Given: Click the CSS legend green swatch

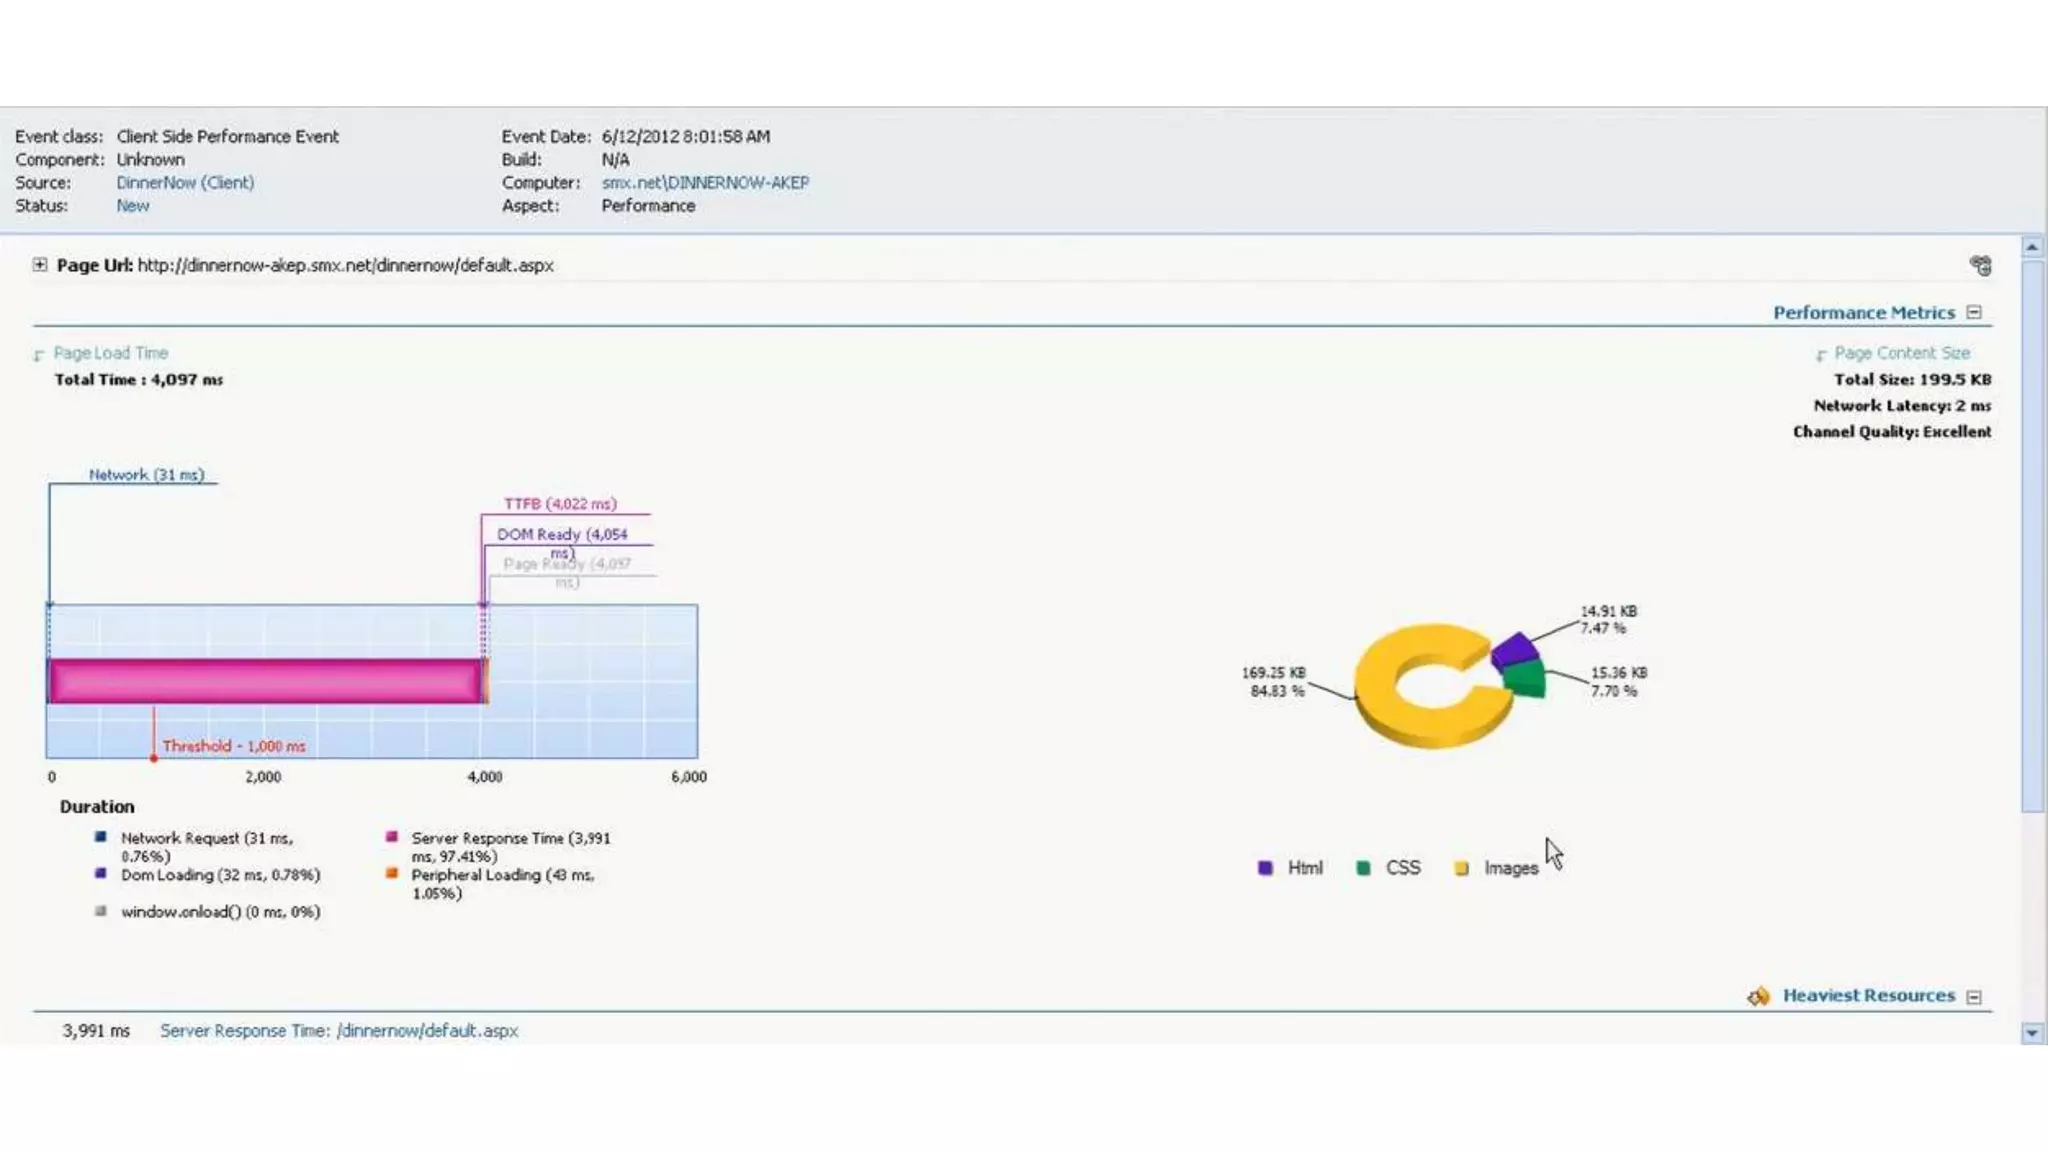Looking at the screenshot, I should click(x=1363, y=868).
